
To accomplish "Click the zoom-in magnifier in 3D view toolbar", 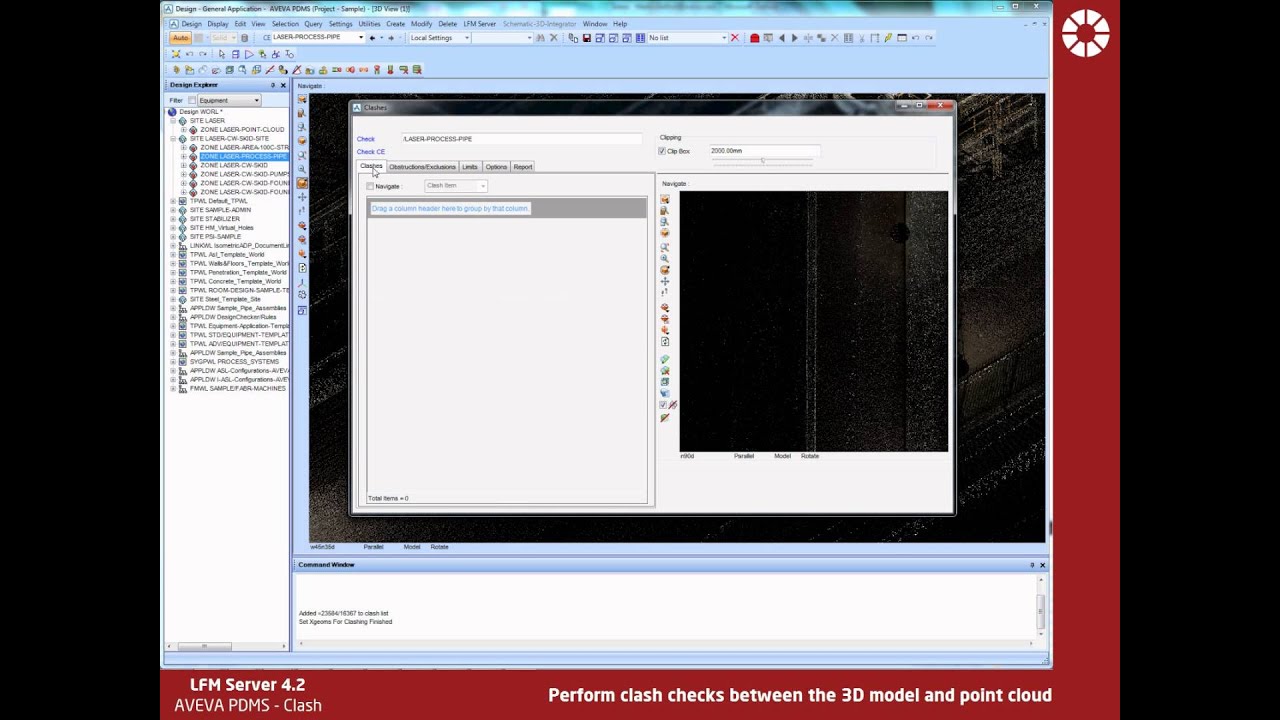I will pyautogui.click(x=302, y=168).
